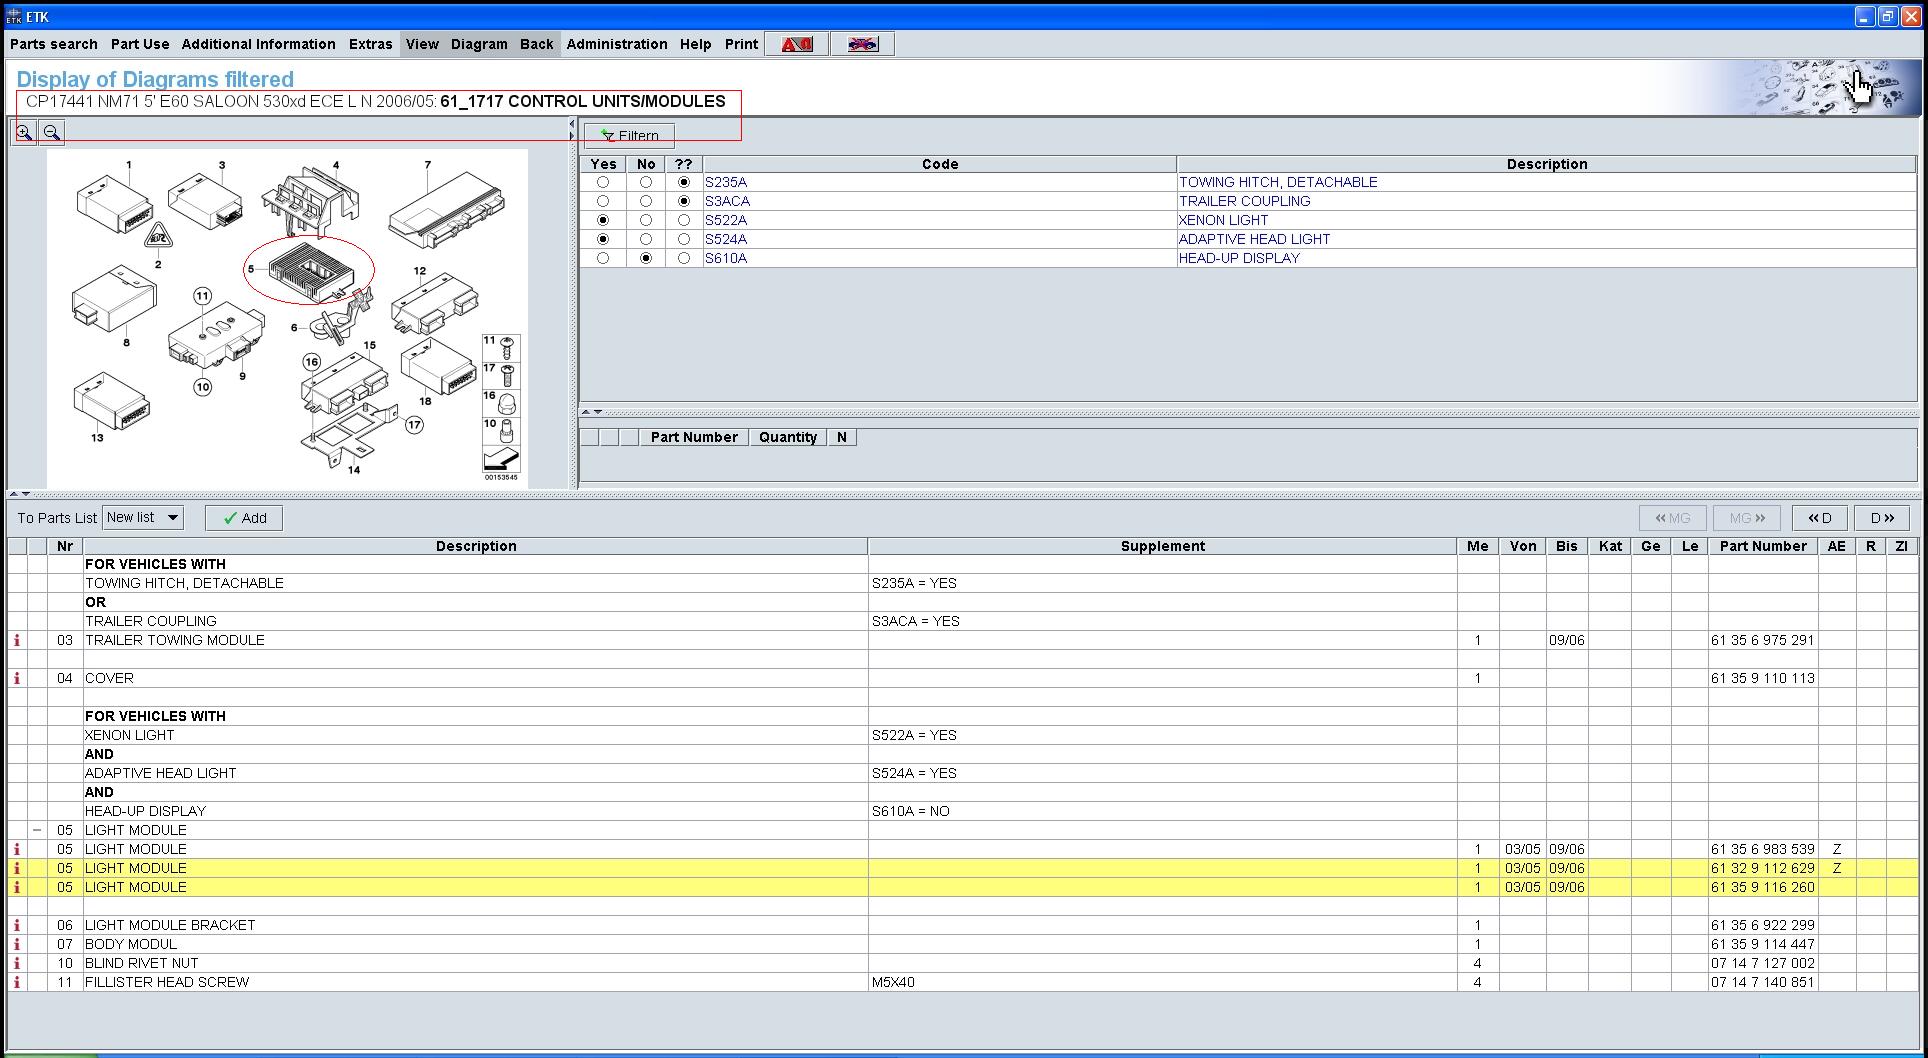Viewport: 1928px width, 1058px height.
Task: Select circled light module 5 in diagram
Action: [x=310, y=270]
